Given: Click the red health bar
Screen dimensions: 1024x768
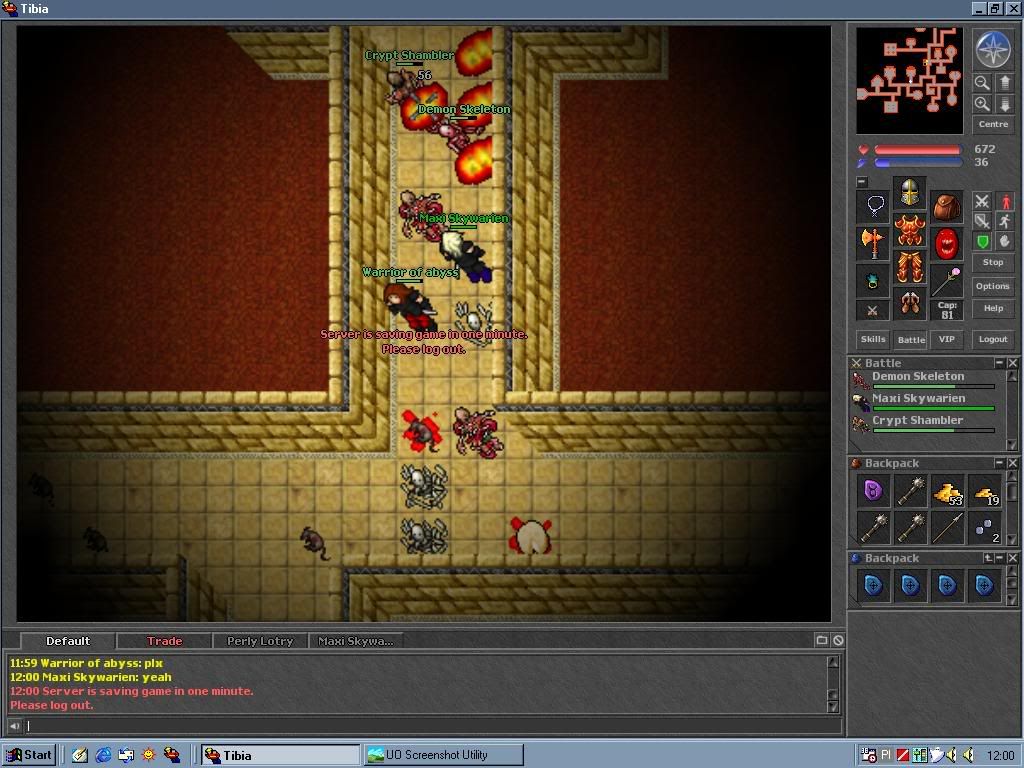Looking at the screenshot, I should [918, 150].
